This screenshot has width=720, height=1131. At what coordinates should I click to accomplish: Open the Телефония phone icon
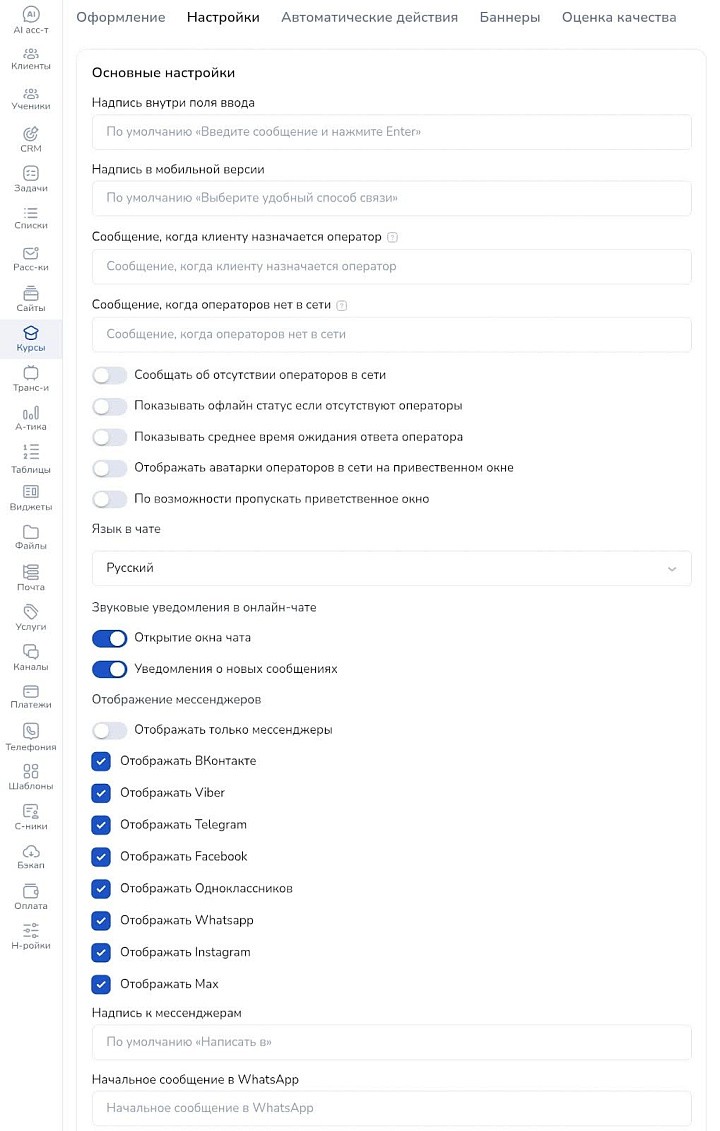(x=31, y=731)
